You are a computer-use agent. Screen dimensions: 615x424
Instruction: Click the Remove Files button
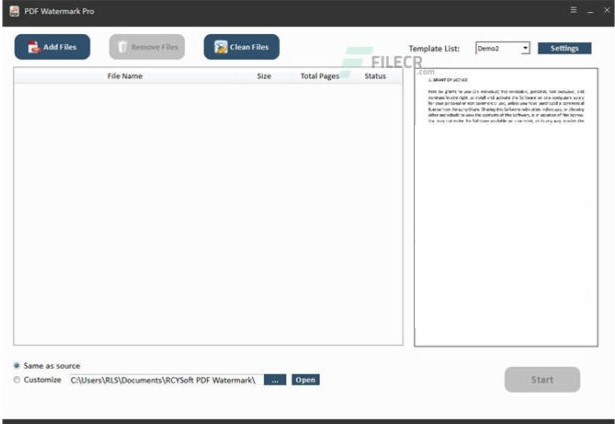(147, 47)
